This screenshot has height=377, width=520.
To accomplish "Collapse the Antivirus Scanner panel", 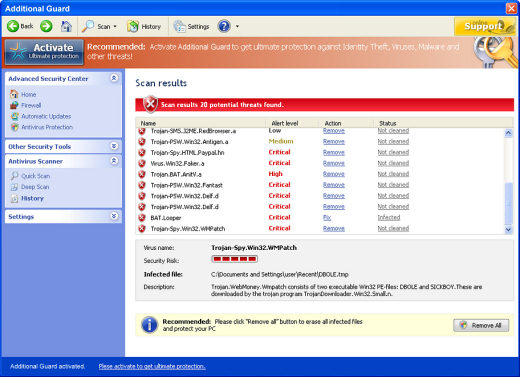I will point(114,161).
